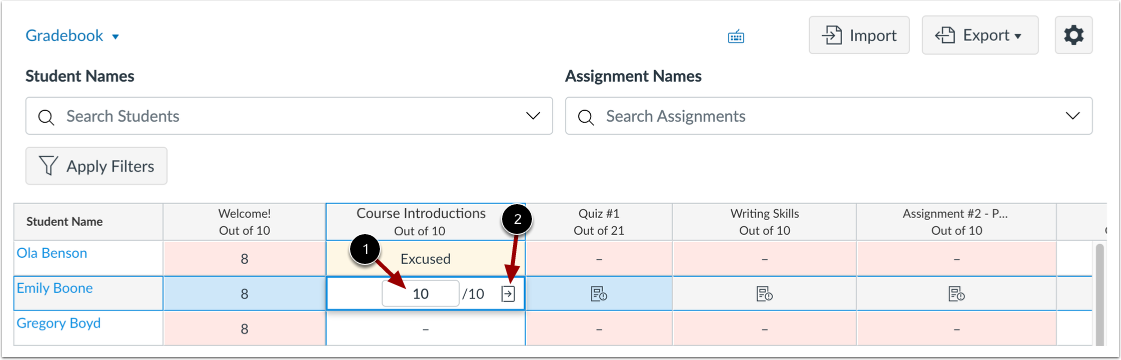Click the gradebook vertical scrollbar
The image size is (1121, 360).
1099,294
